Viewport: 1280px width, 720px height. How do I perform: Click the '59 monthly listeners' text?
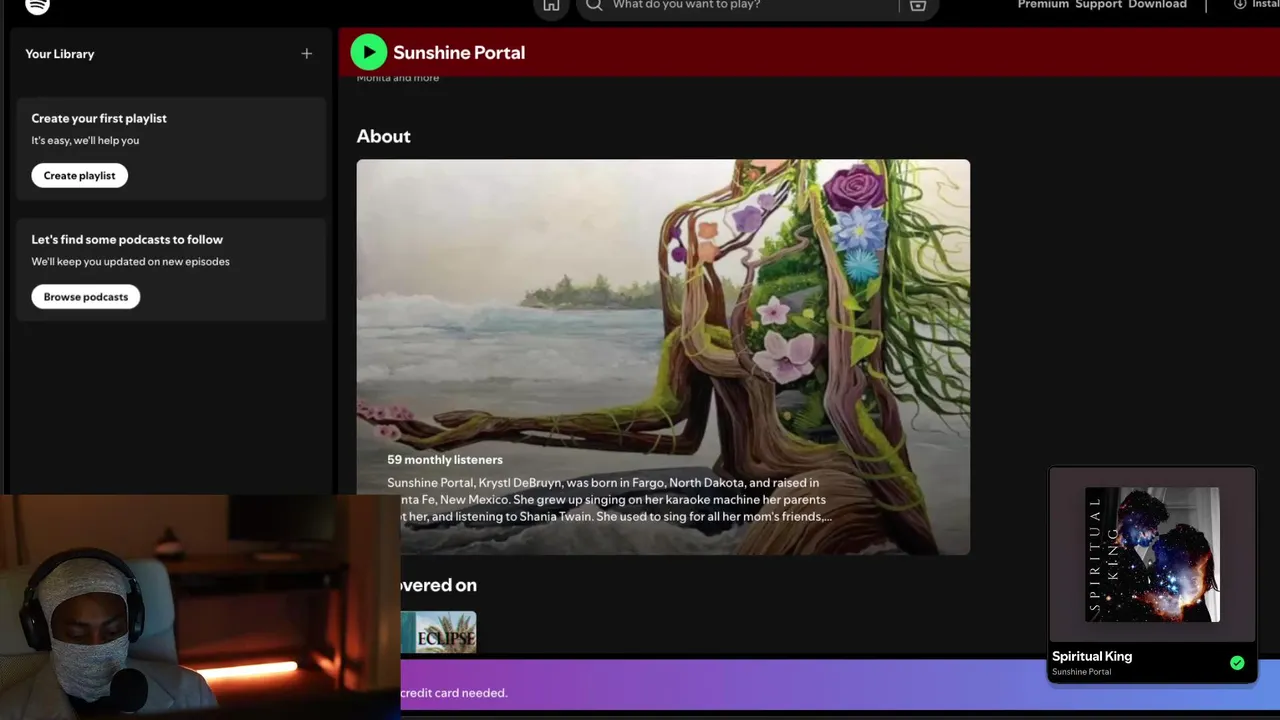pos(445,460)
